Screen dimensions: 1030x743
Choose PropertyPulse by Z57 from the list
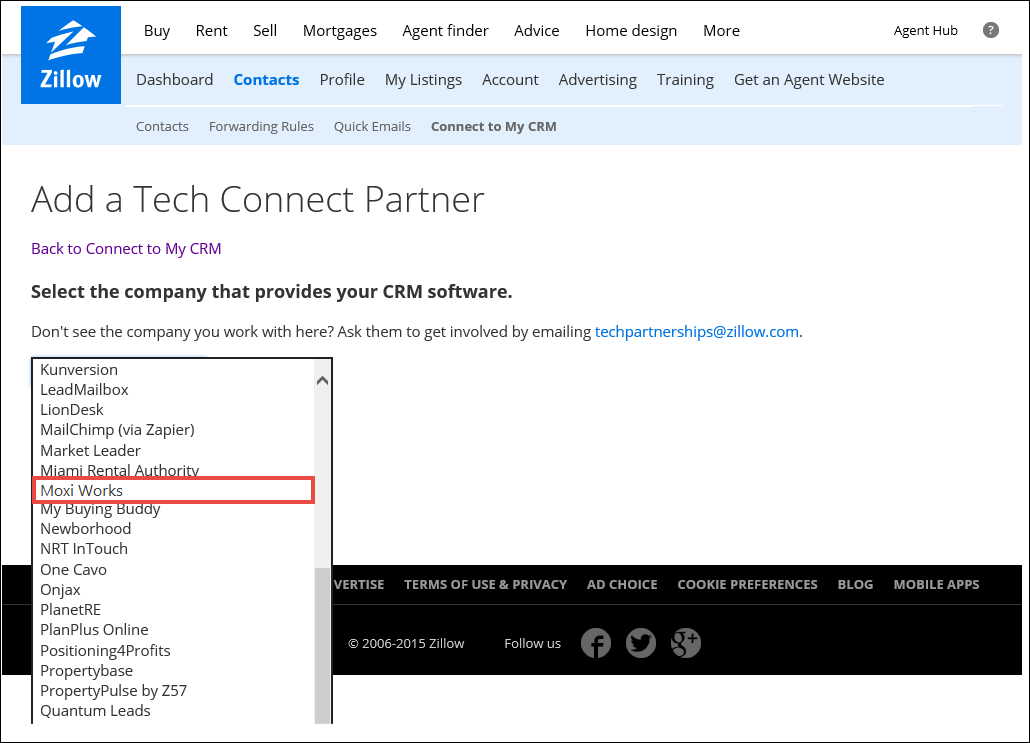coord(174,690)
